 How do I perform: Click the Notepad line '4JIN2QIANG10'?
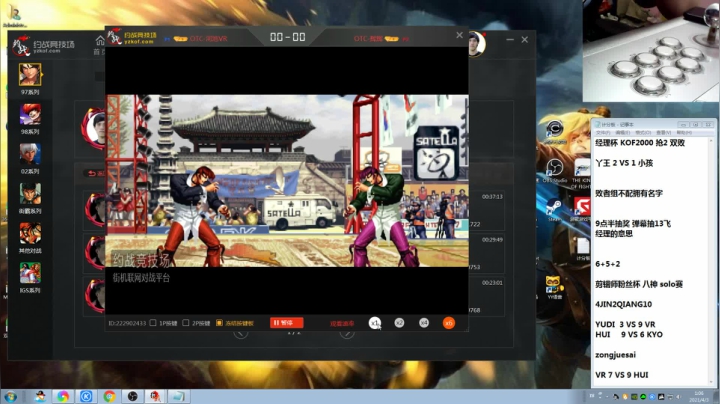[x=623, y=304]
